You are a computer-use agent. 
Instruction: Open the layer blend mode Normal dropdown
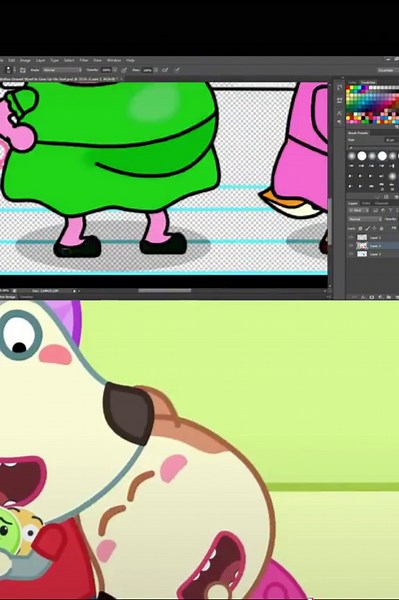point(365,219)
